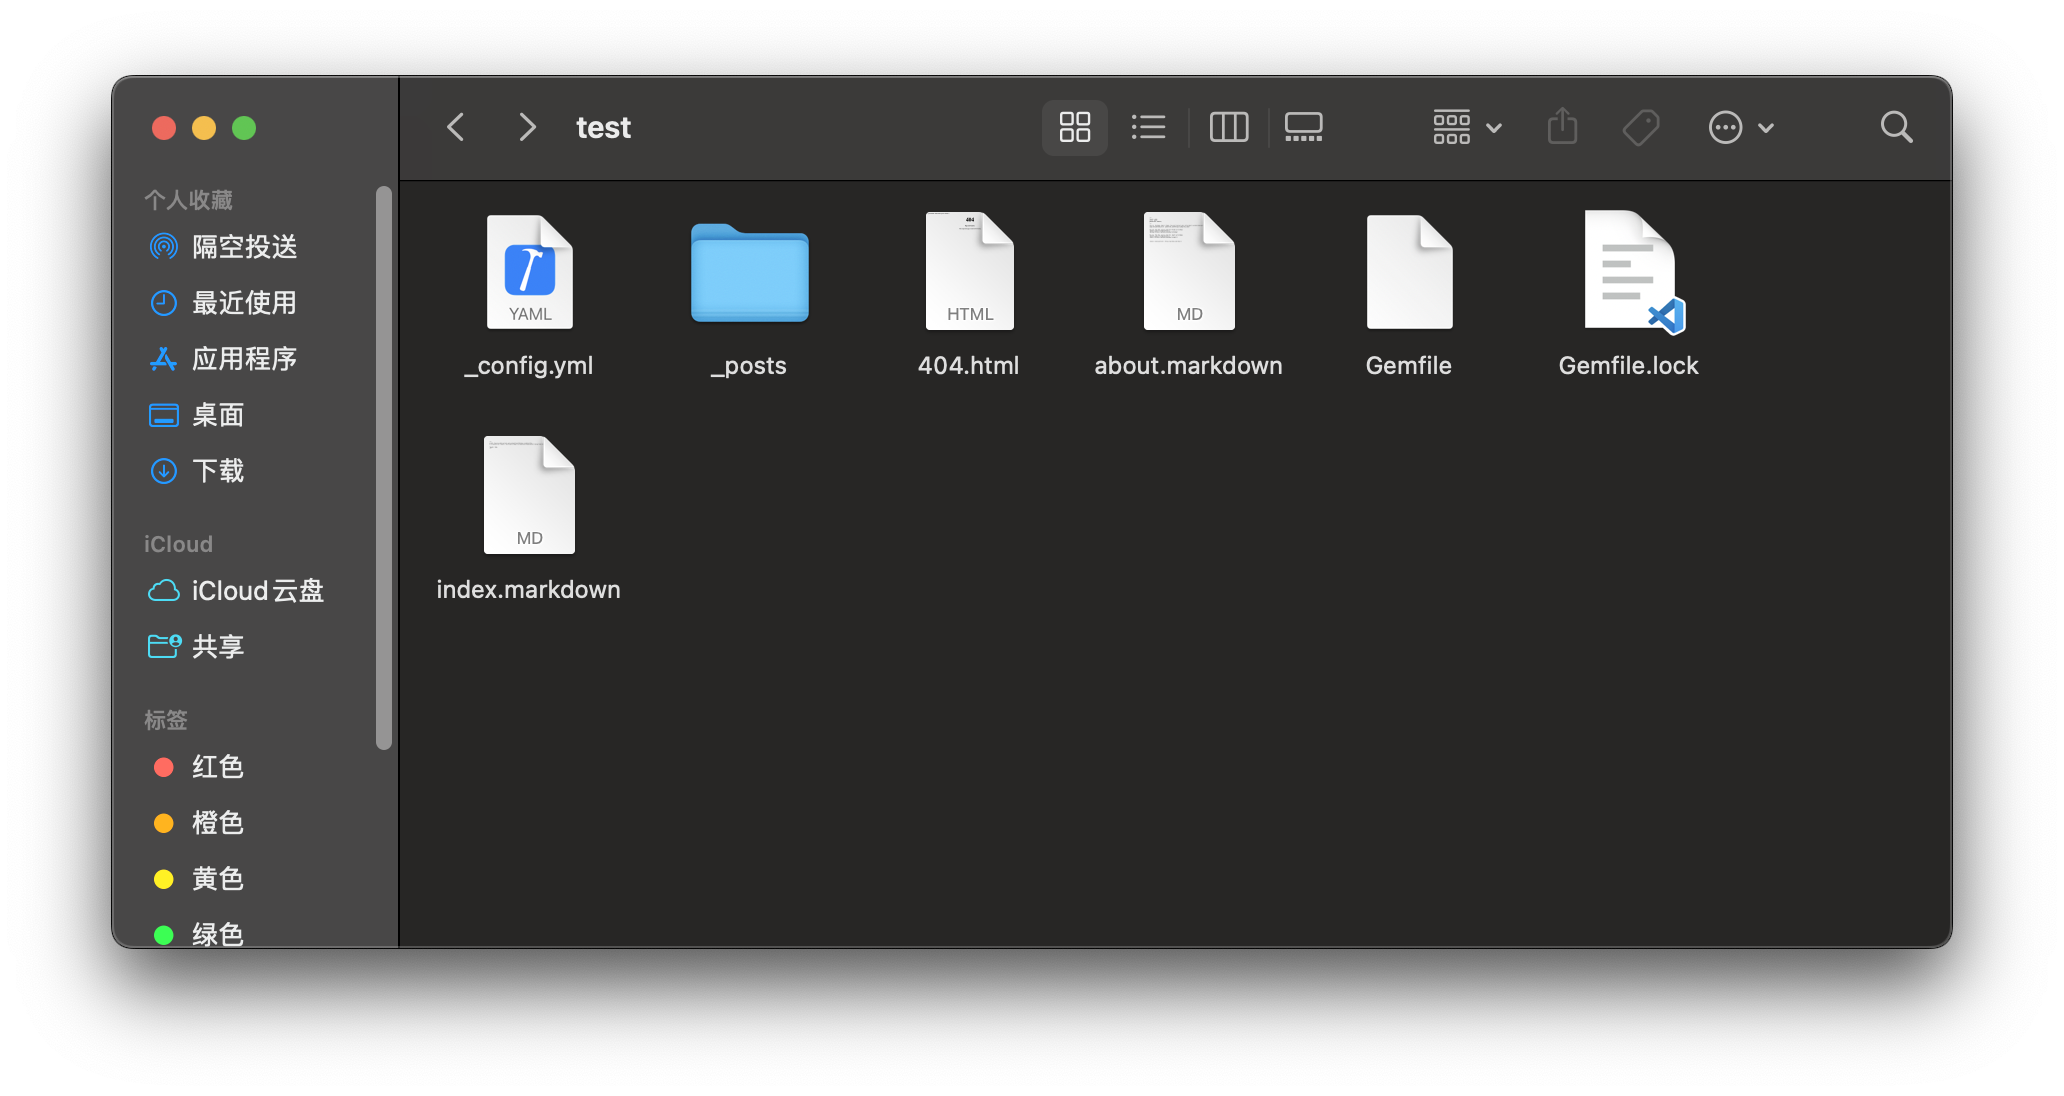Click the index.markdown file name
The width and height of the screenshot is (2064, 1096).
pos(529,590)
